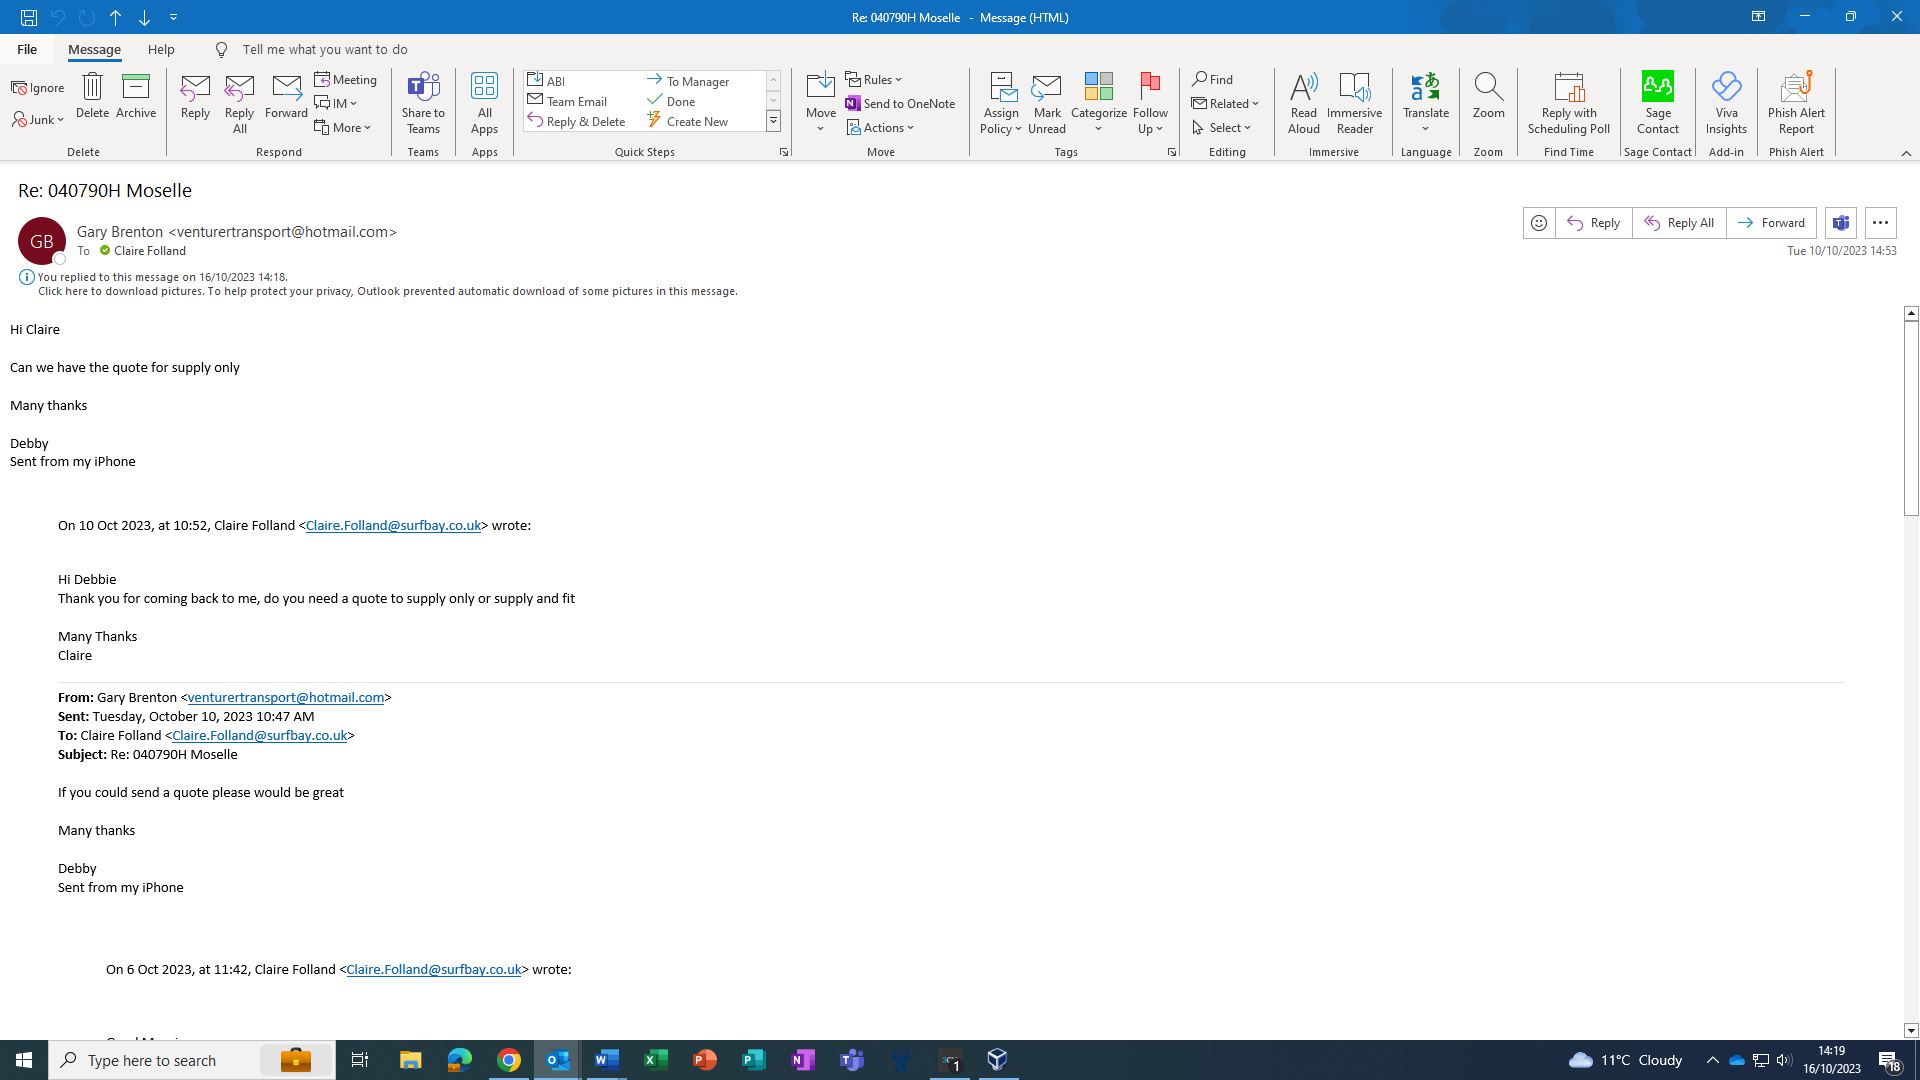Click the Archive icon in ribbon
The width and height of the screenshot is (1920, 1080).
pyautogui.click(x=135, y=88)
